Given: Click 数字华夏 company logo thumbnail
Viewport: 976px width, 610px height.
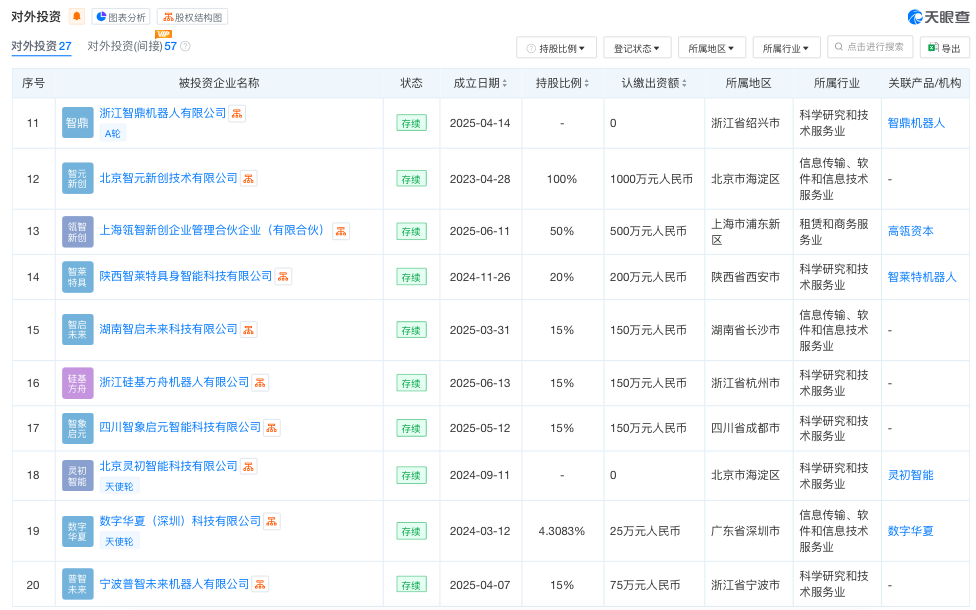Looking at the screenshot, I should (x=77, y=531).
